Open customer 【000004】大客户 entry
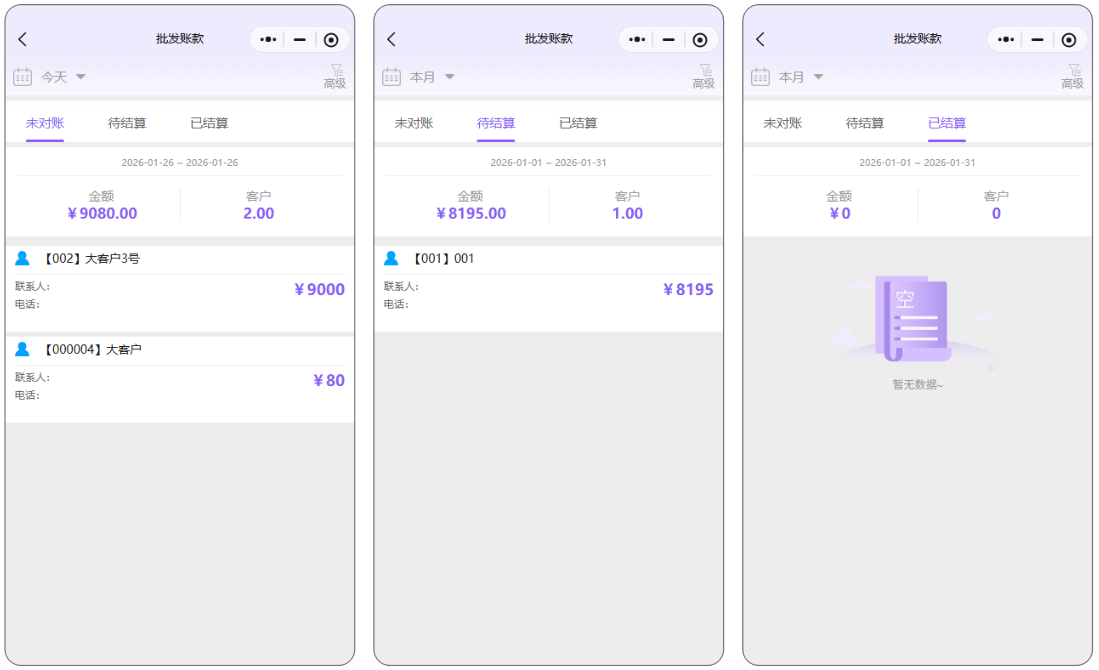The image size is (1099, 670). [x=179, y=379]
